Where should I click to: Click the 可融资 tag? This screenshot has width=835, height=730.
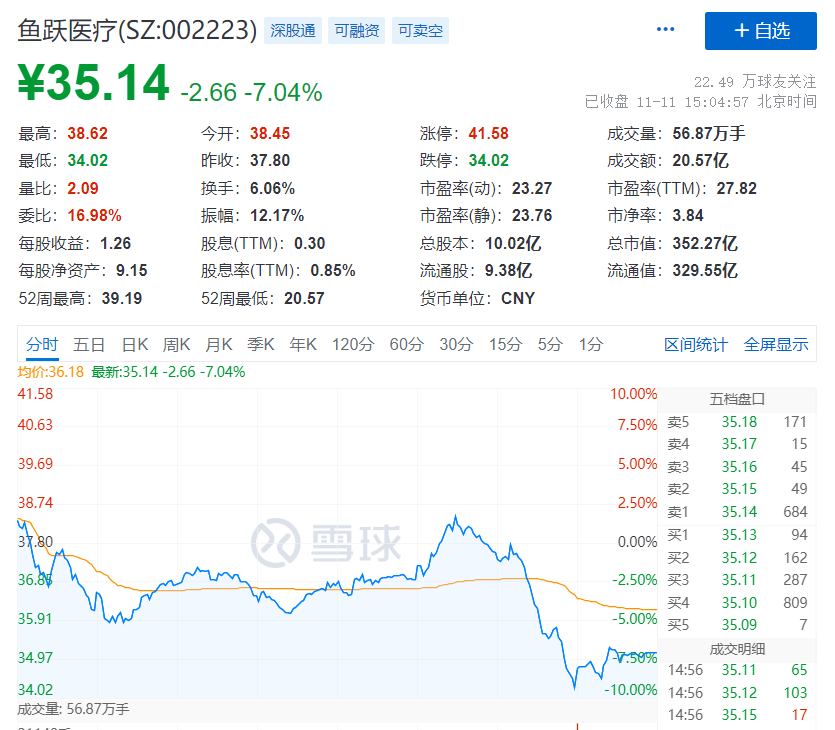[x=356, y=31]
